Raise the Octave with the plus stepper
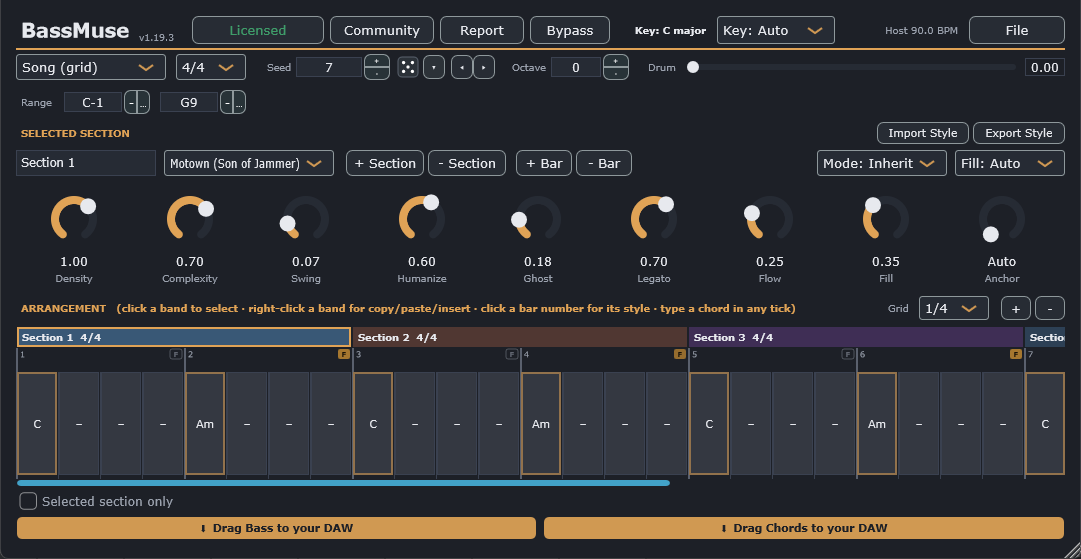Image resolution: width=1081 pixels, height=559 pixels. pos(616,61)
